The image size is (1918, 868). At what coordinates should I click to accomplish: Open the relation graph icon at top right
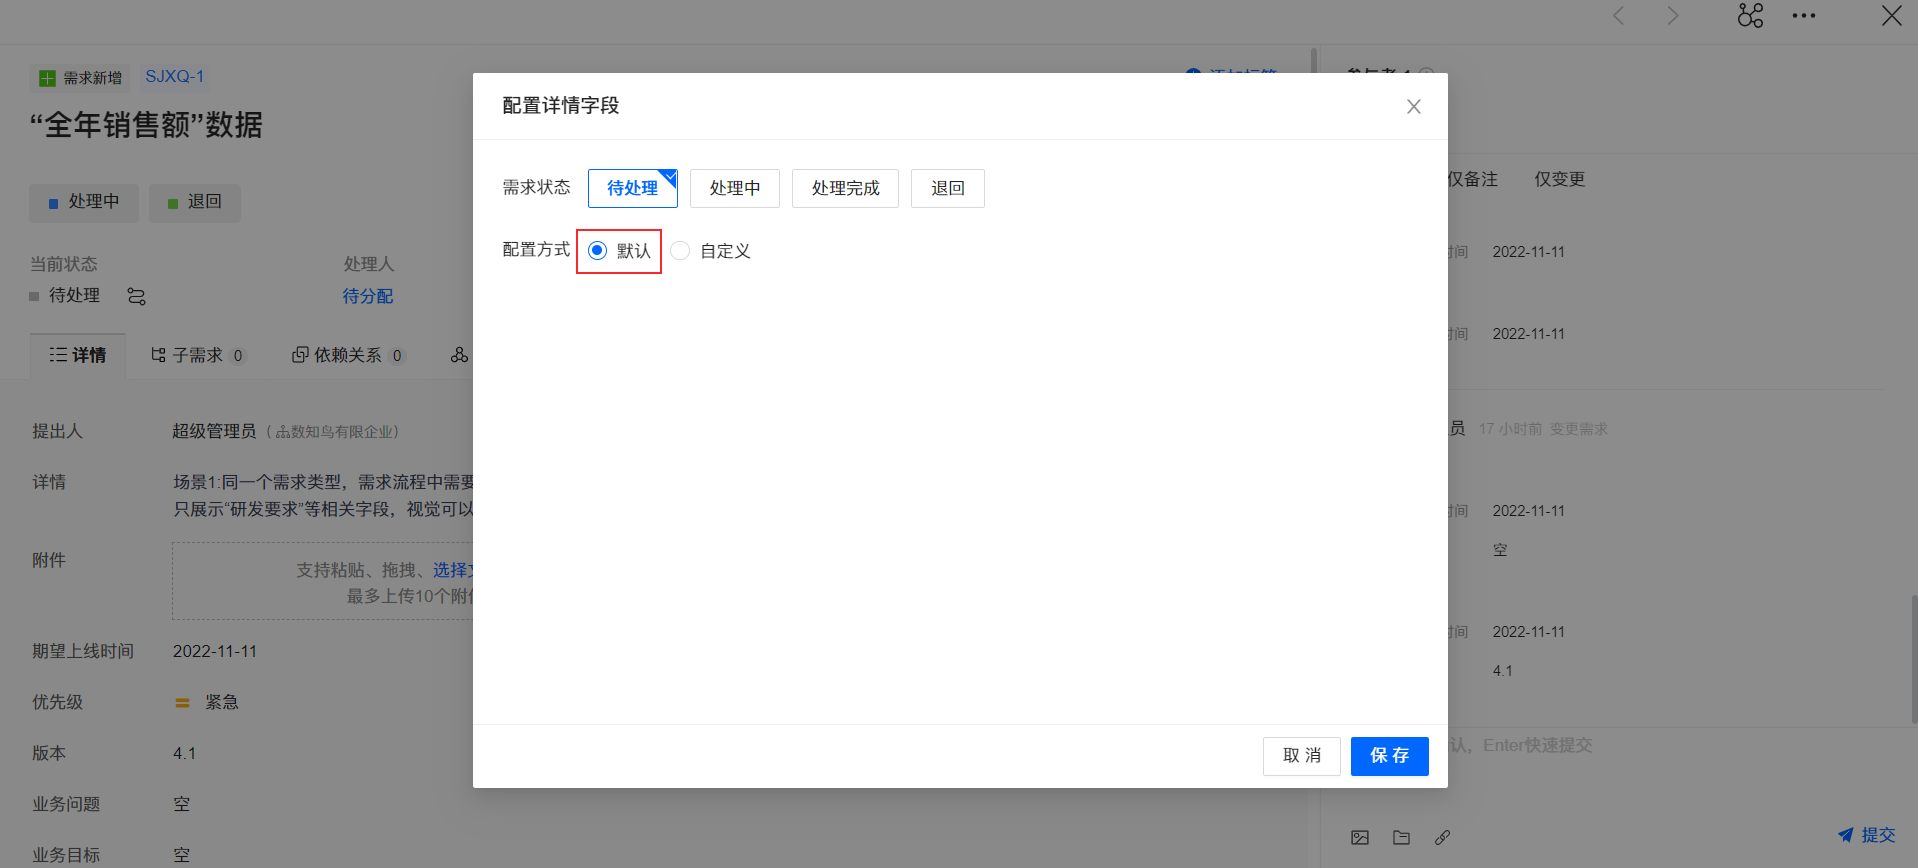pos(1750,15)
